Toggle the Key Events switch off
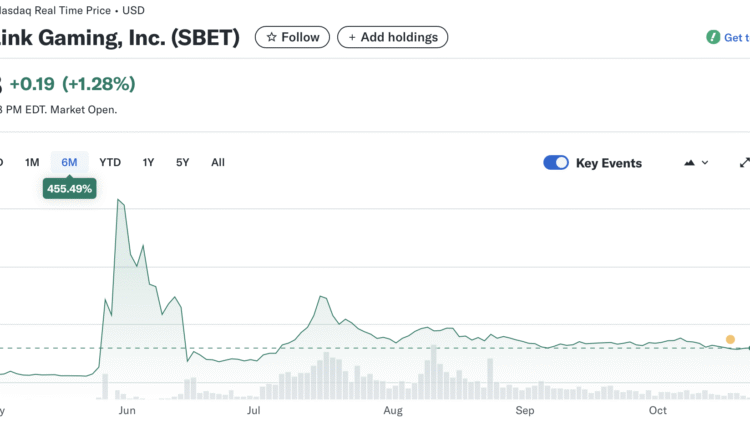Screen dimensions: 750x430 (x=555, y=162)
